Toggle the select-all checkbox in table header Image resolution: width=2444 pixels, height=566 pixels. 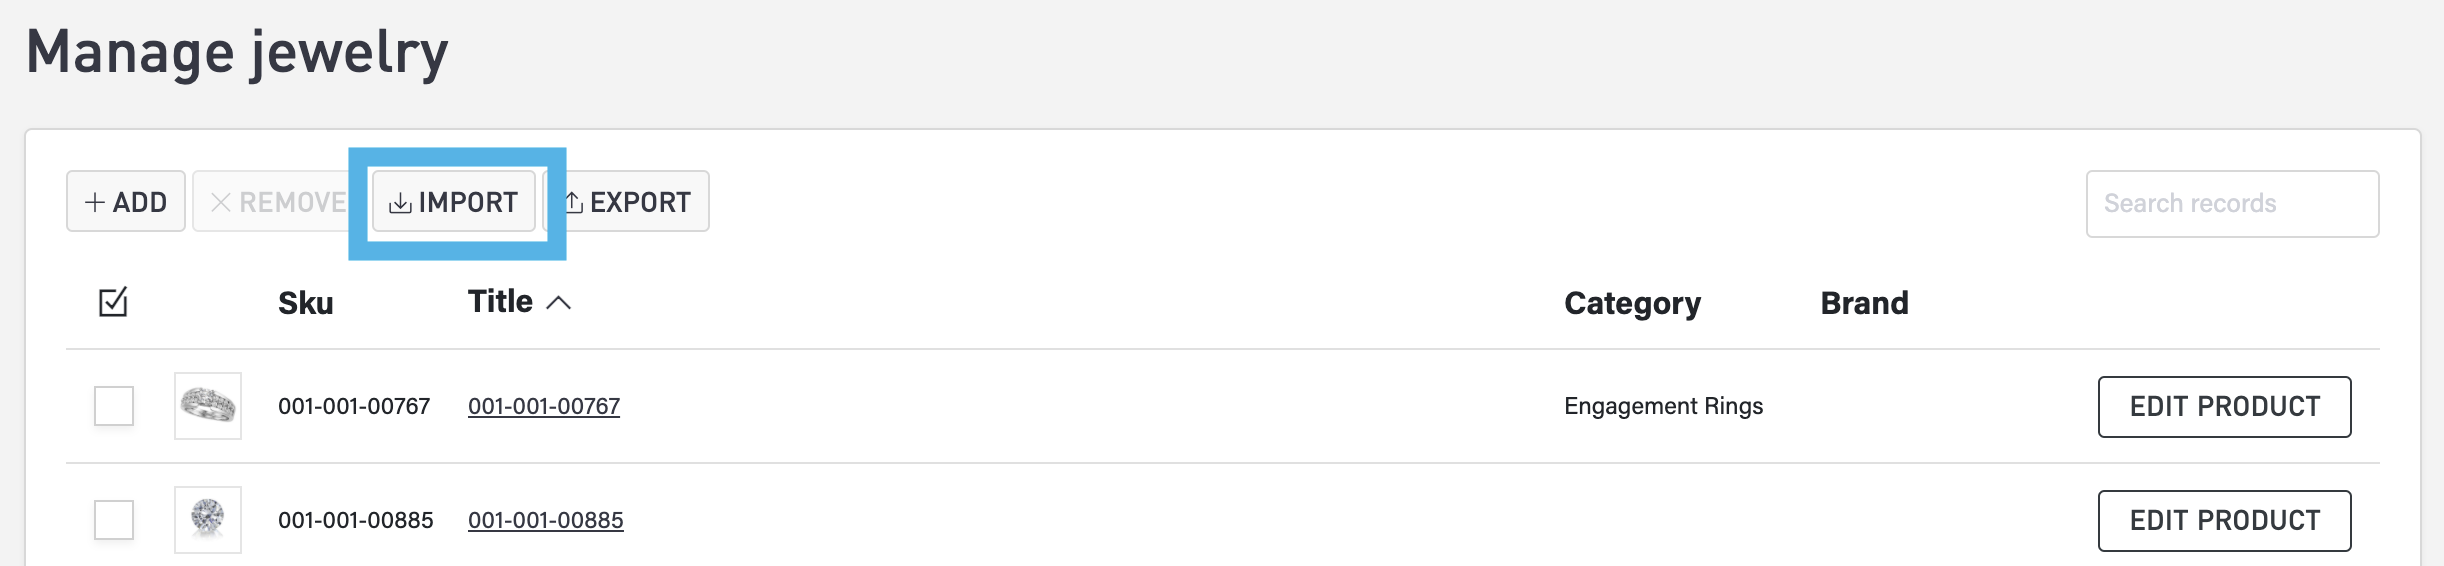[x=113, y=302]
